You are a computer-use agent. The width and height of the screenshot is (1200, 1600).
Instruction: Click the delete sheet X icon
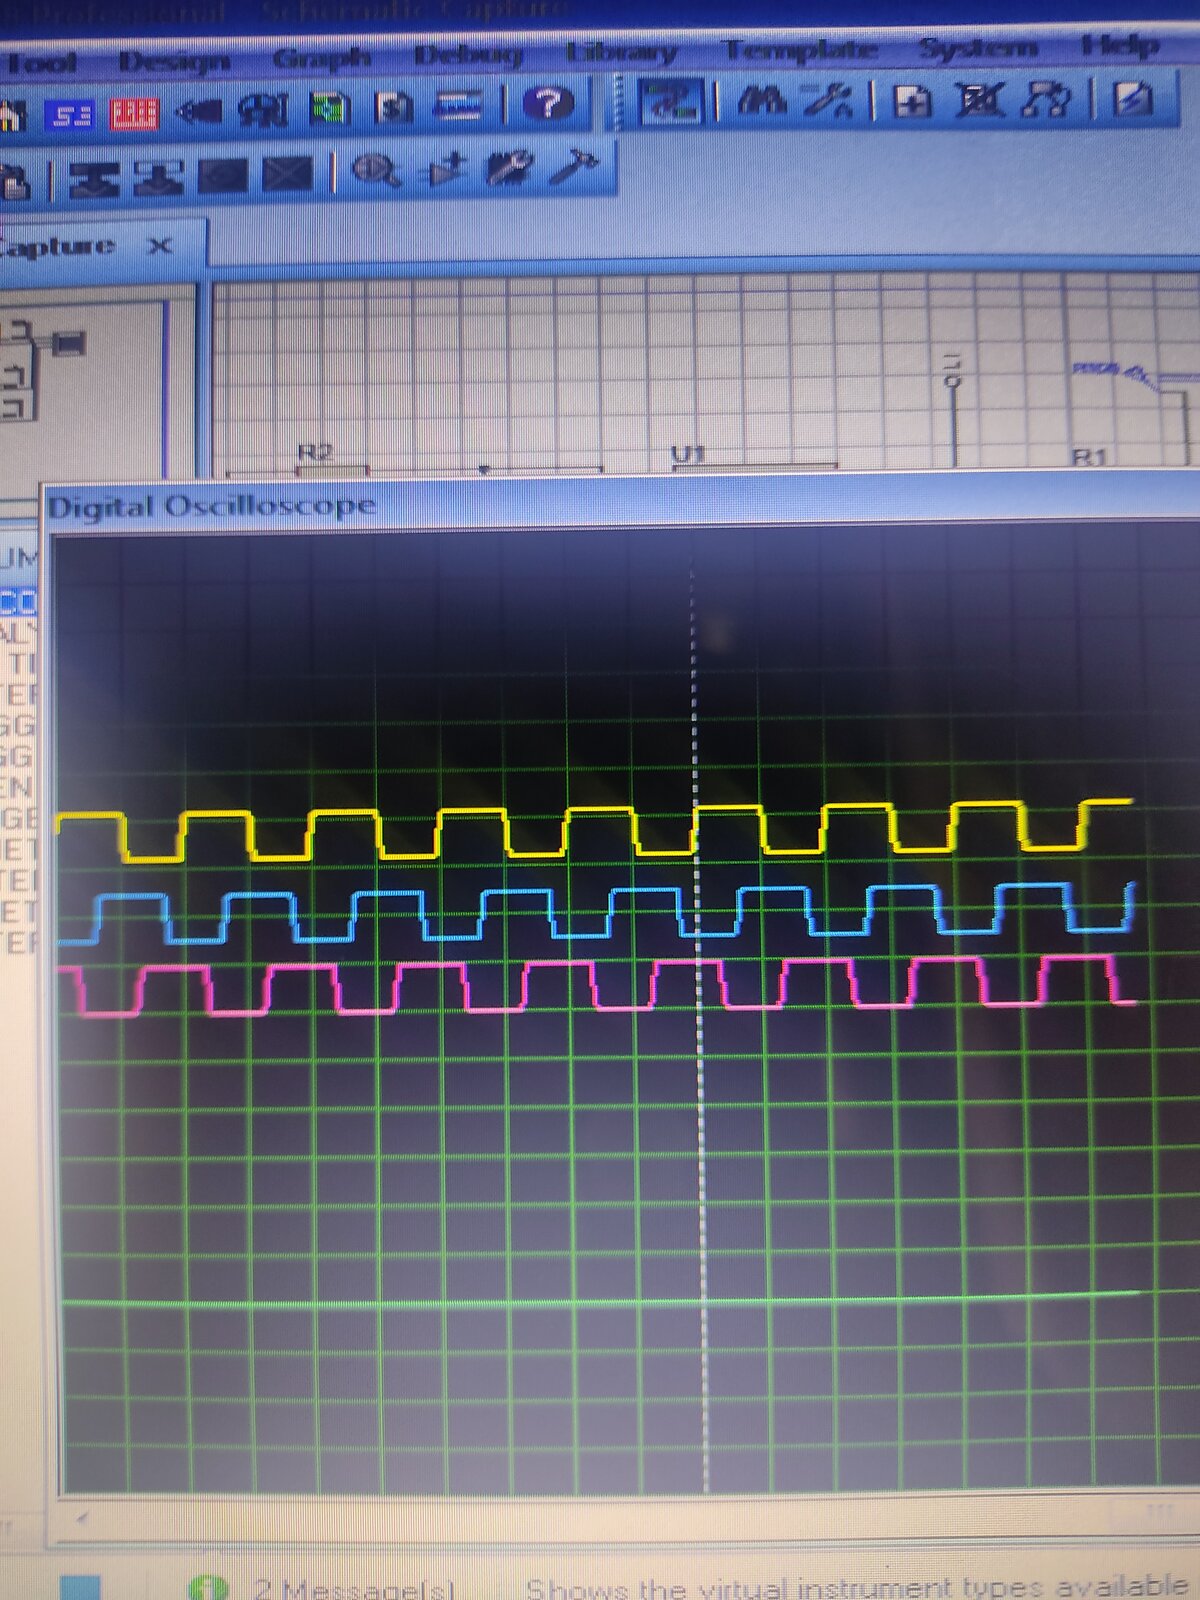(979, 99)
